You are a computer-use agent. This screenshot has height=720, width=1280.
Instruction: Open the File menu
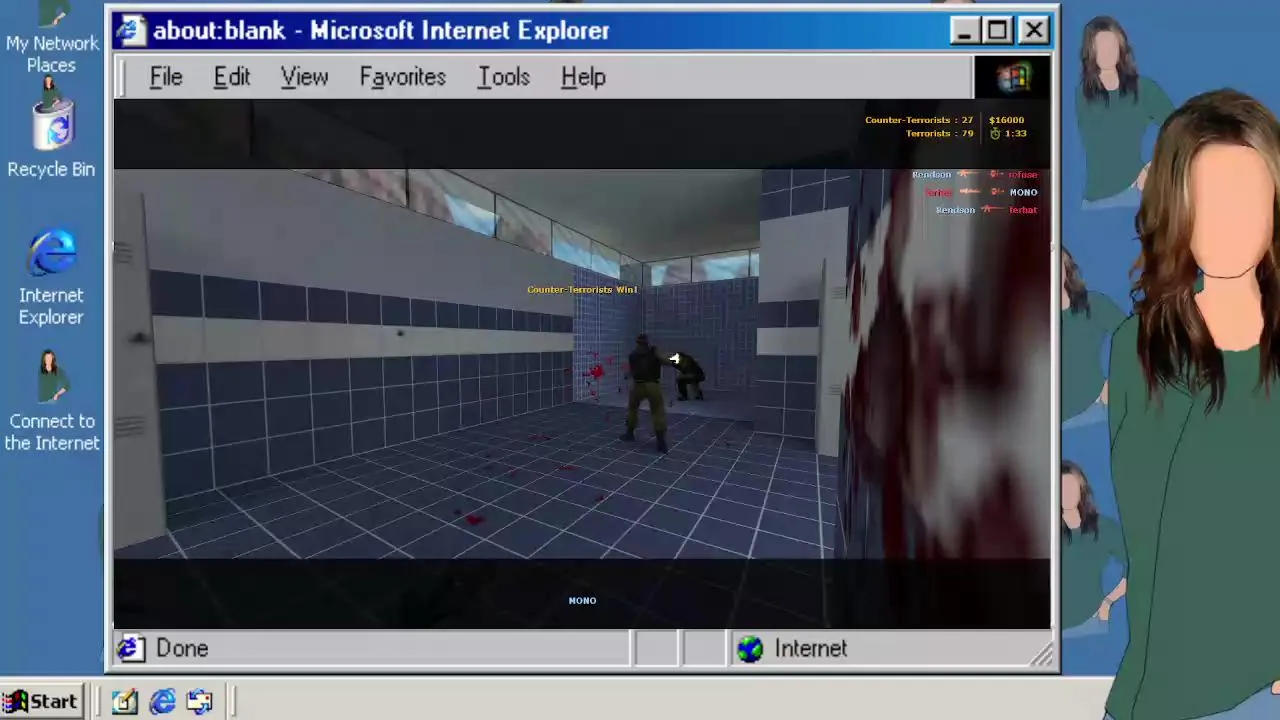(x=166, y=77)
